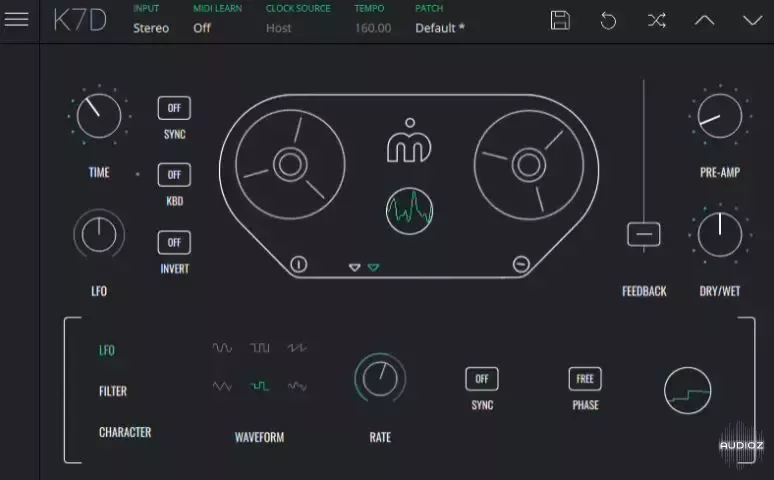This screenshot has height=480, width=774.
Task: Toggle the FREE phase button
Action: pos(585,379)
